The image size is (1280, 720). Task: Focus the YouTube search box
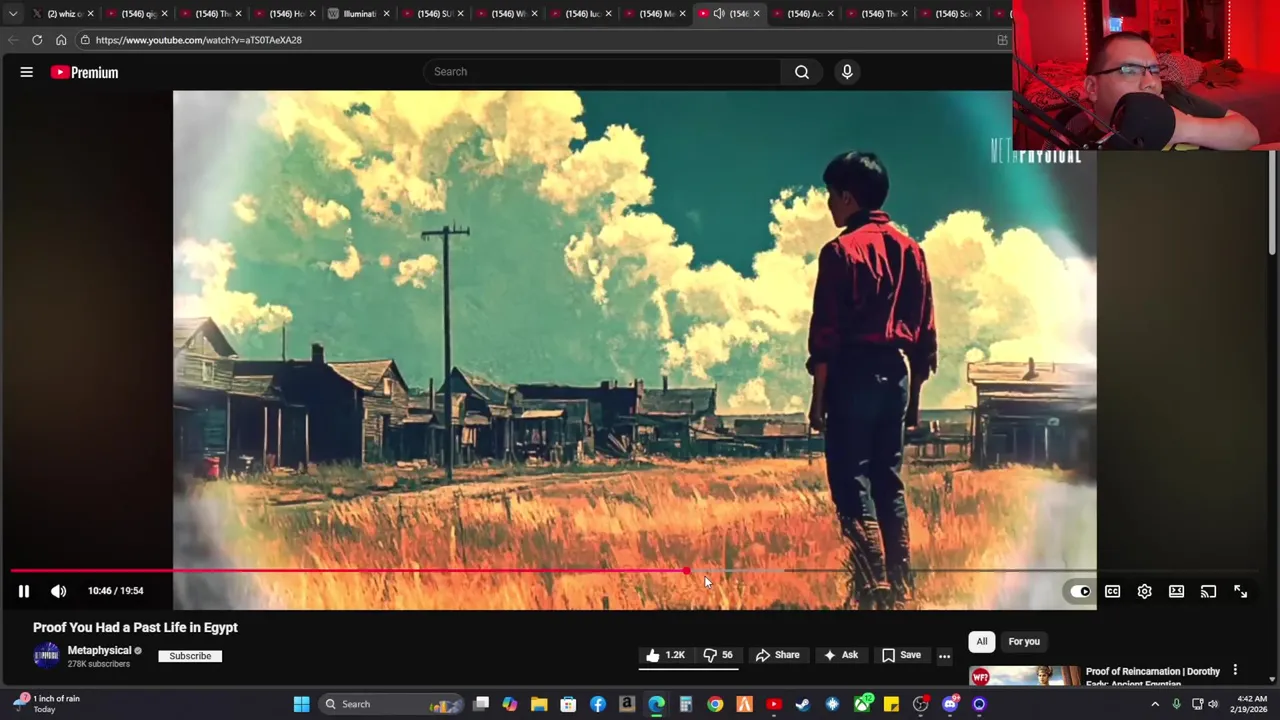tap(602, 72)
